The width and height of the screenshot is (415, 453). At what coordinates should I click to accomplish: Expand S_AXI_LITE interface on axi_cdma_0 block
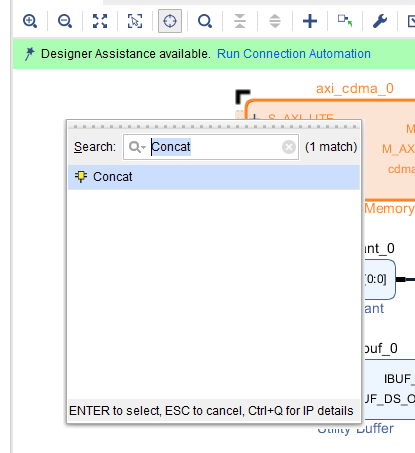pos(255,117)
